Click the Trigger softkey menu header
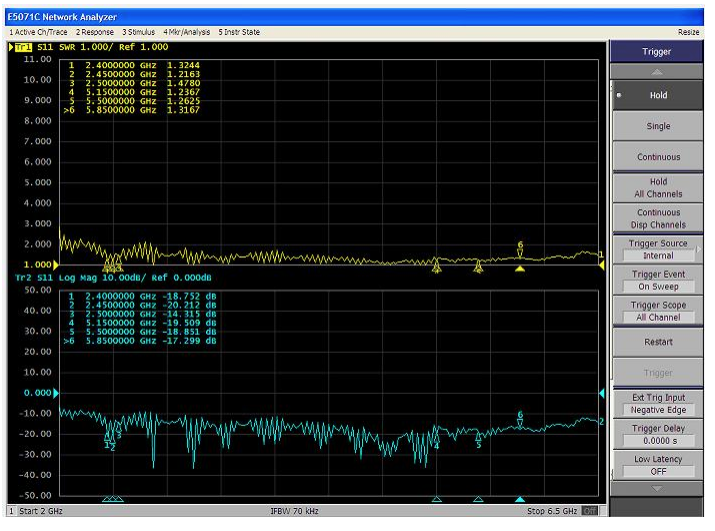The width and height of the screenshot is (715, 531). 657,52
